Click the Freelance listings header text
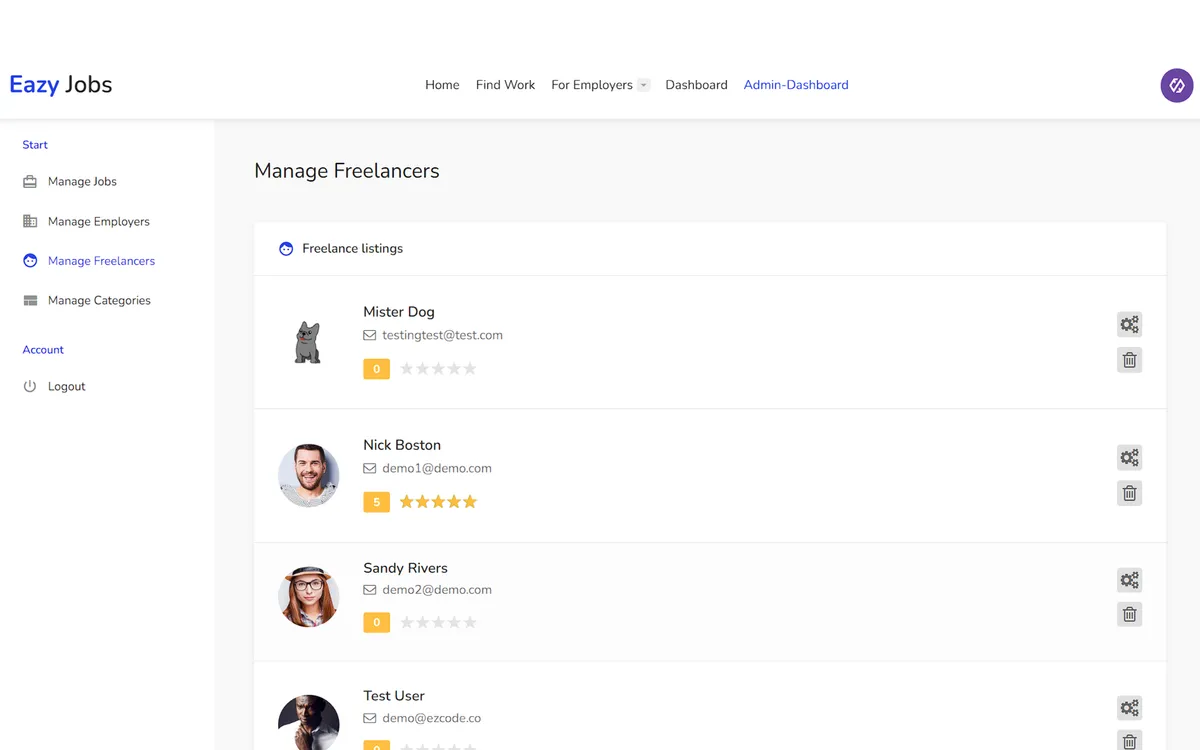This screenshot has width=1200, height=750. tap(352, 249)
